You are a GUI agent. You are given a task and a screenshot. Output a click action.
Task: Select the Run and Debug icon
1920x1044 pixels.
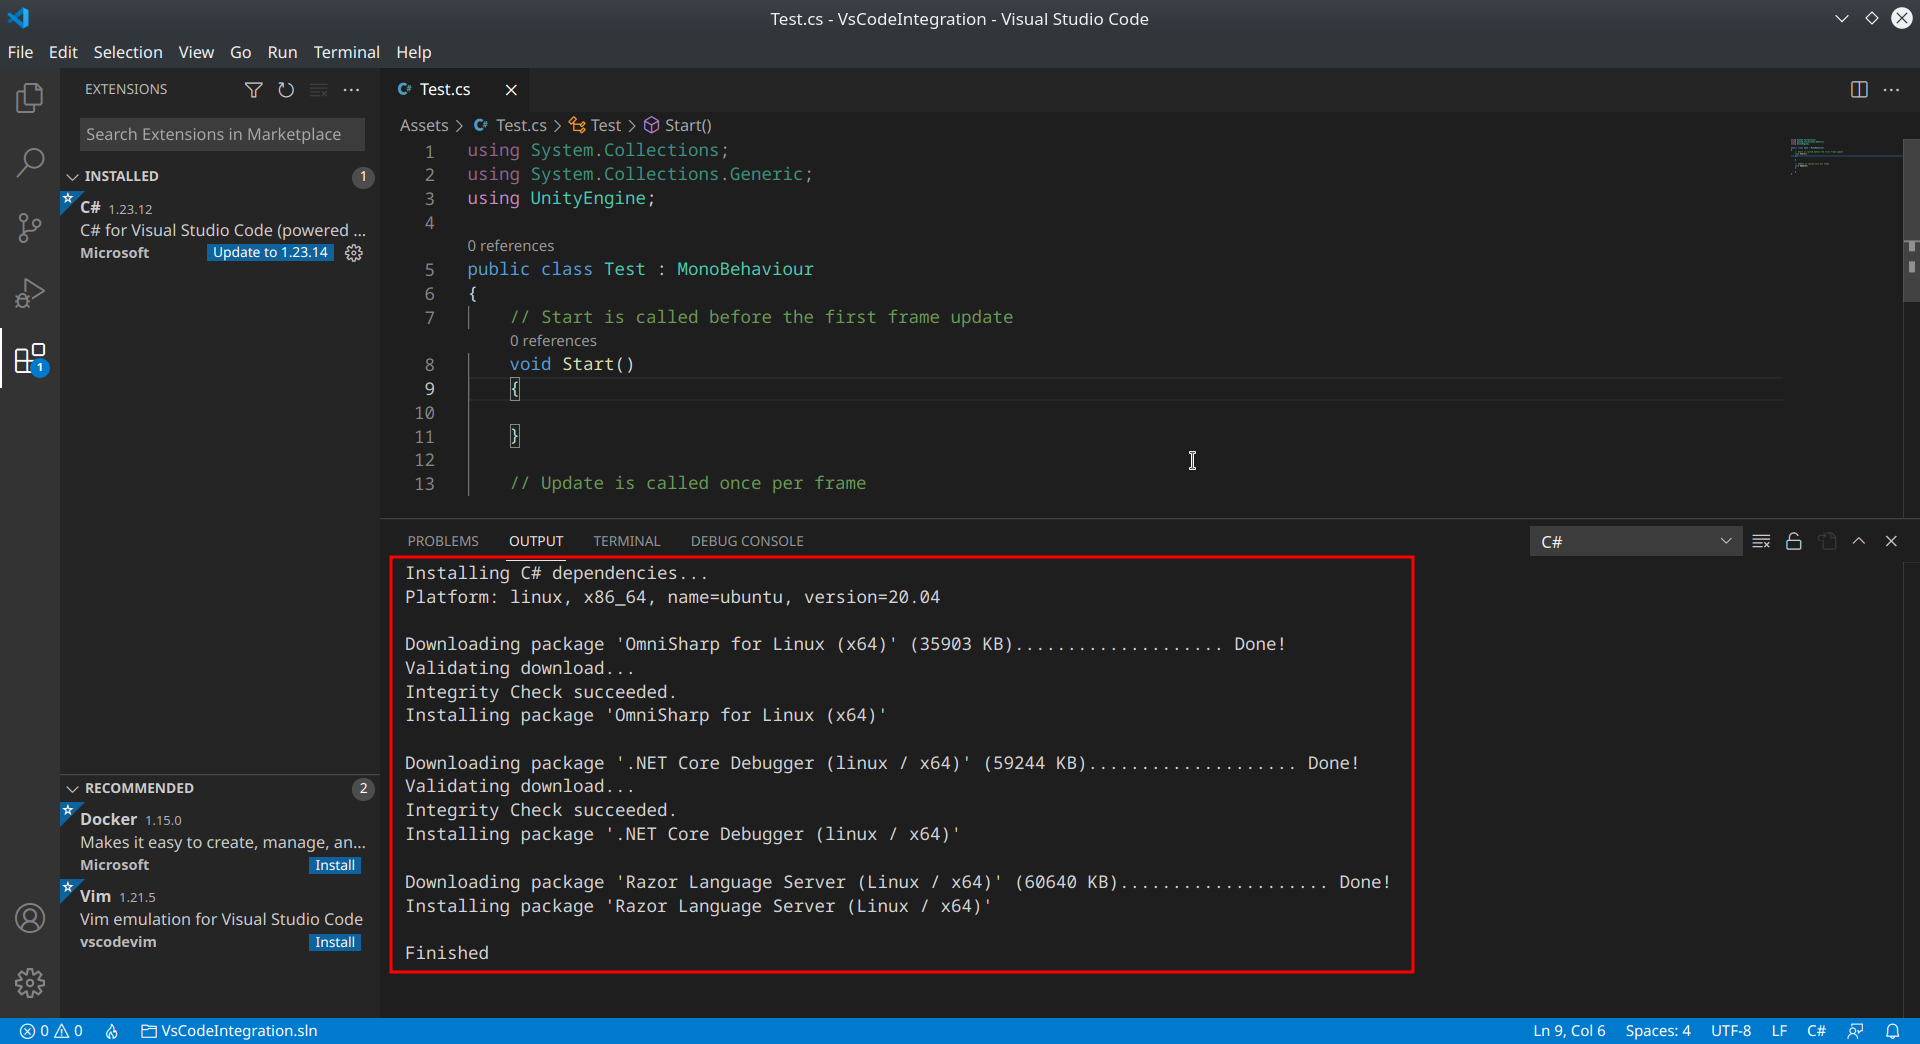click(30, 292)
